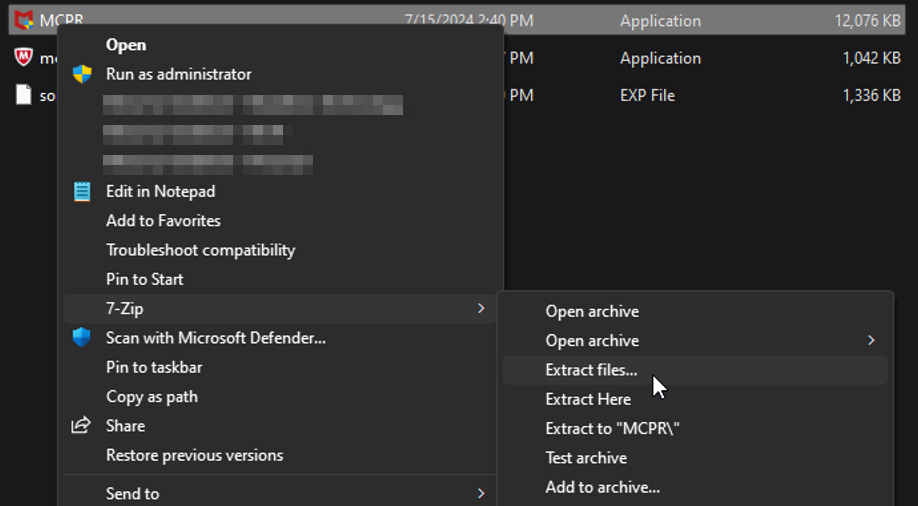Select Test archive in the submenu
This screenshot has height=506, width=918.
pos(586,458)
